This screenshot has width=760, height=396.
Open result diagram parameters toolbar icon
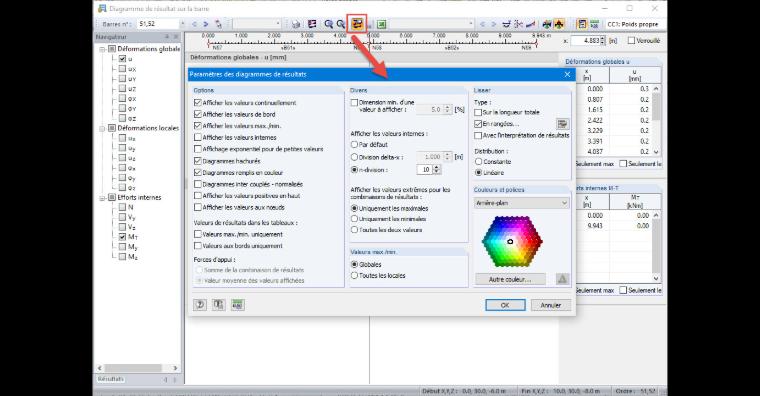pos(357,24)
